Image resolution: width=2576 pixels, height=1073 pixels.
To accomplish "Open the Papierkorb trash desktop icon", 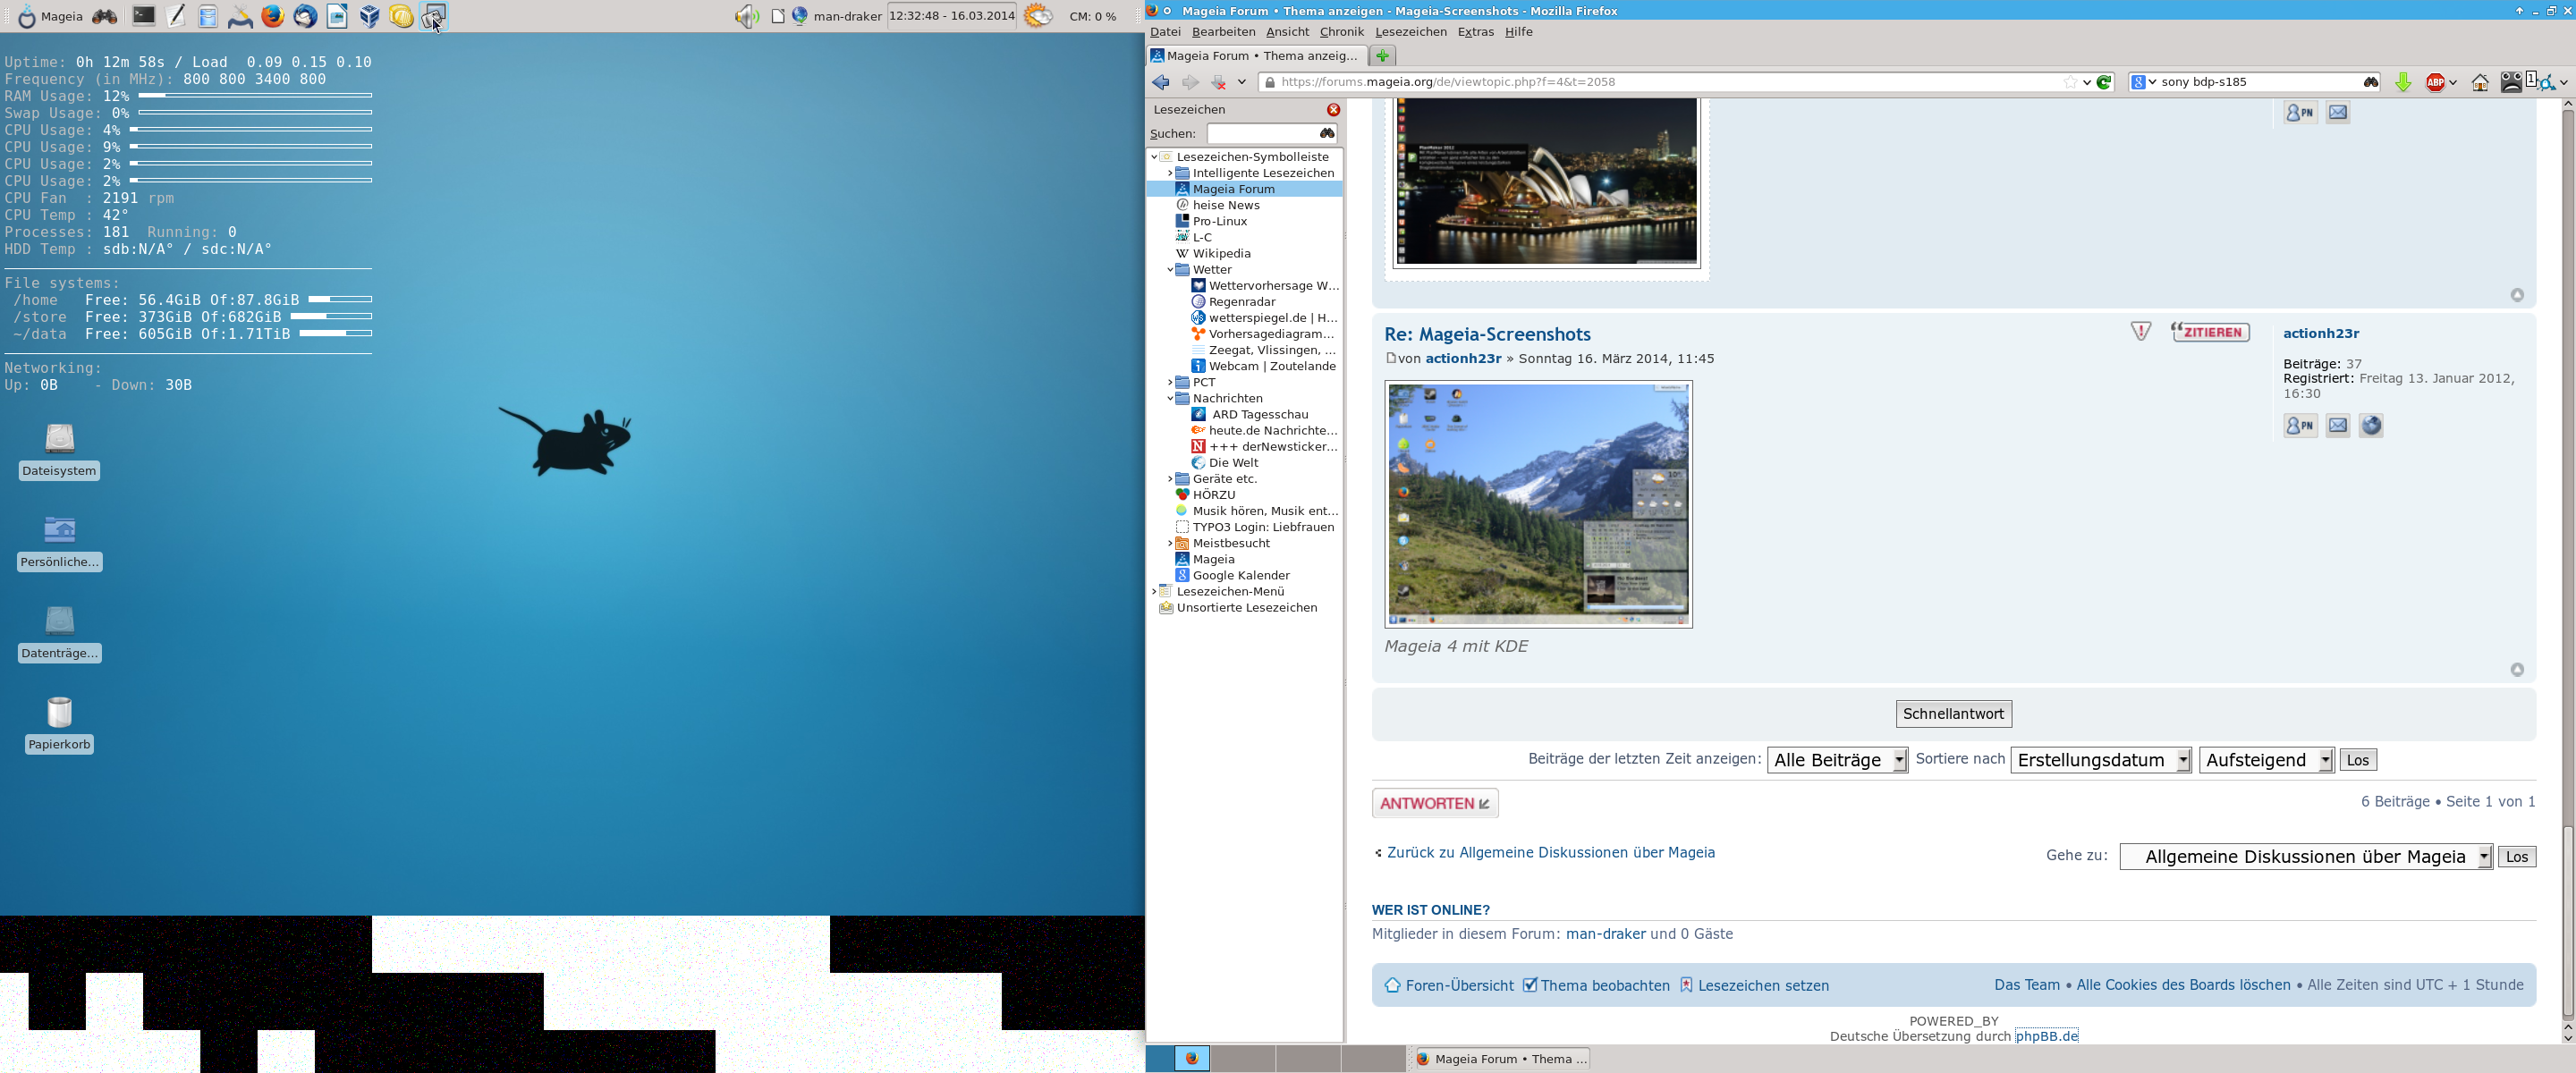I will coord(59,725).
